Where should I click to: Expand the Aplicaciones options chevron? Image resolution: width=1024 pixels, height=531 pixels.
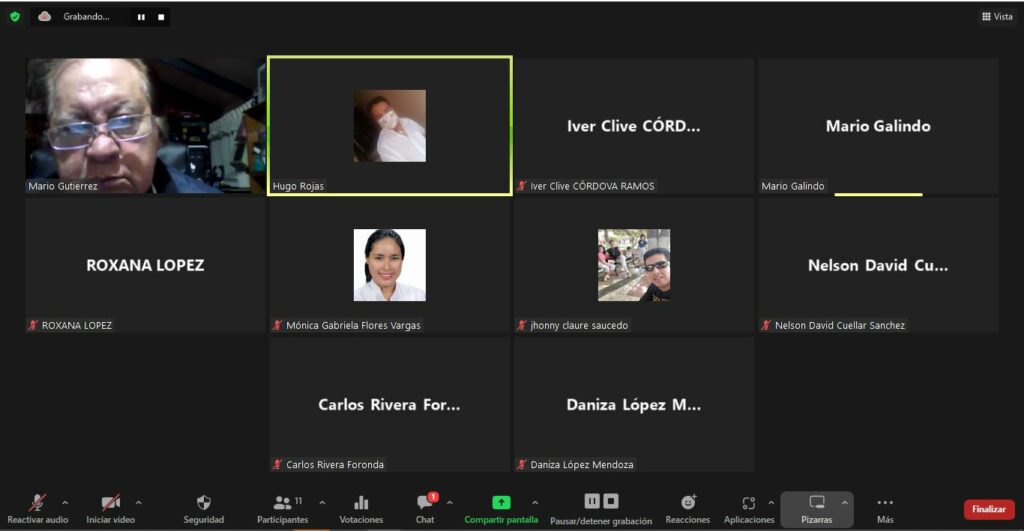coord(771,503)
